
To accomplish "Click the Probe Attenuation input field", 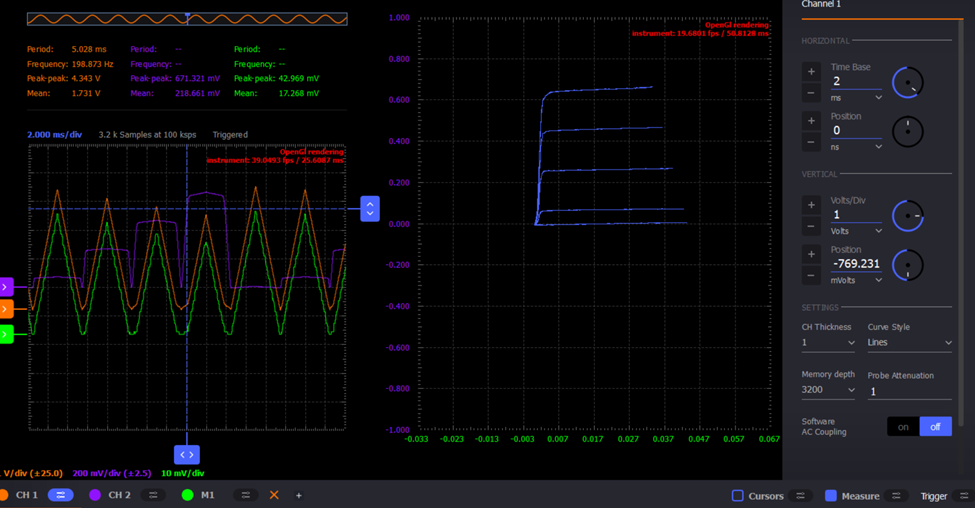I will tap(908, 392).
